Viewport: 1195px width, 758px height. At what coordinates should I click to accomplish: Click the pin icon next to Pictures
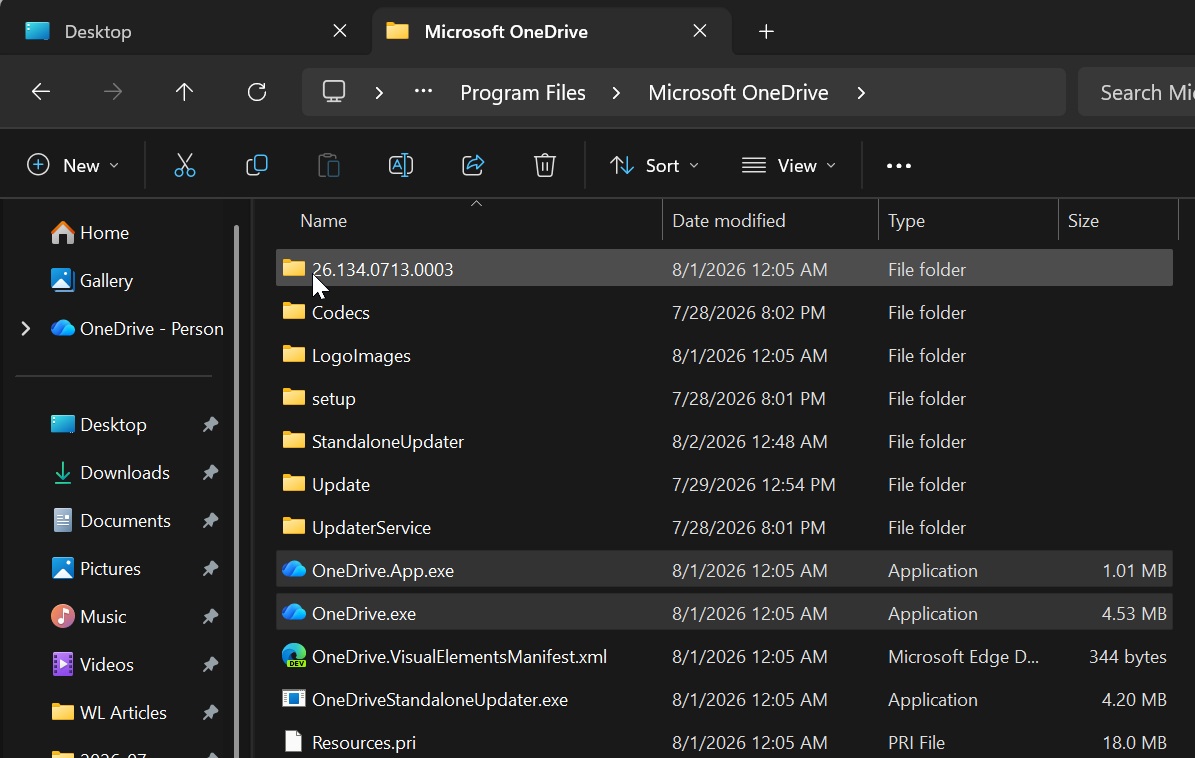click(x=210, y=568)
